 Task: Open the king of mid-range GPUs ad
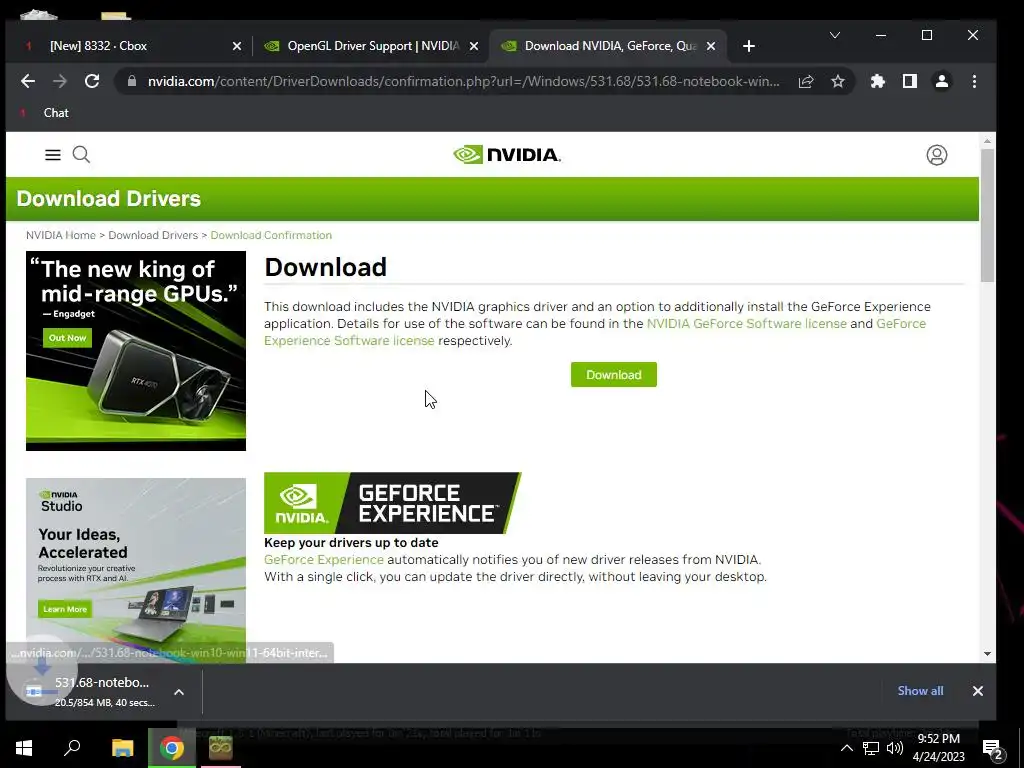(136, 351)
